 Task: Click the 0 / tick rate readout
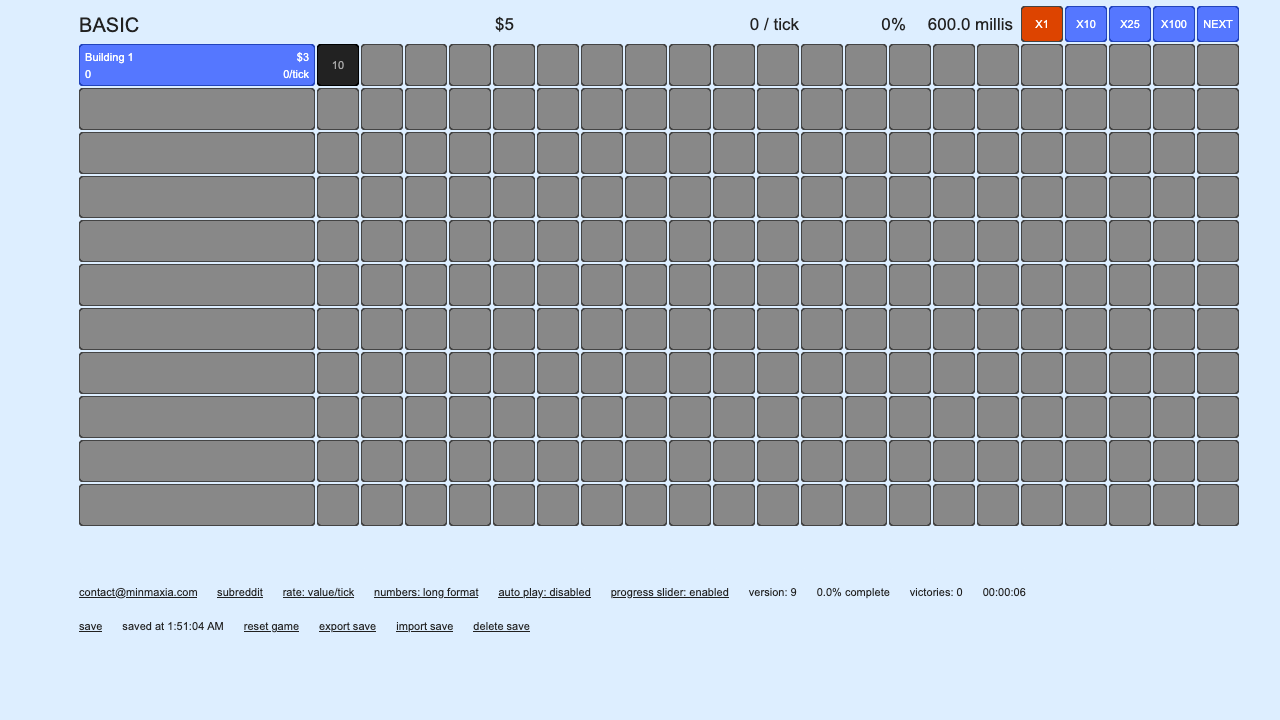point(774,25)
